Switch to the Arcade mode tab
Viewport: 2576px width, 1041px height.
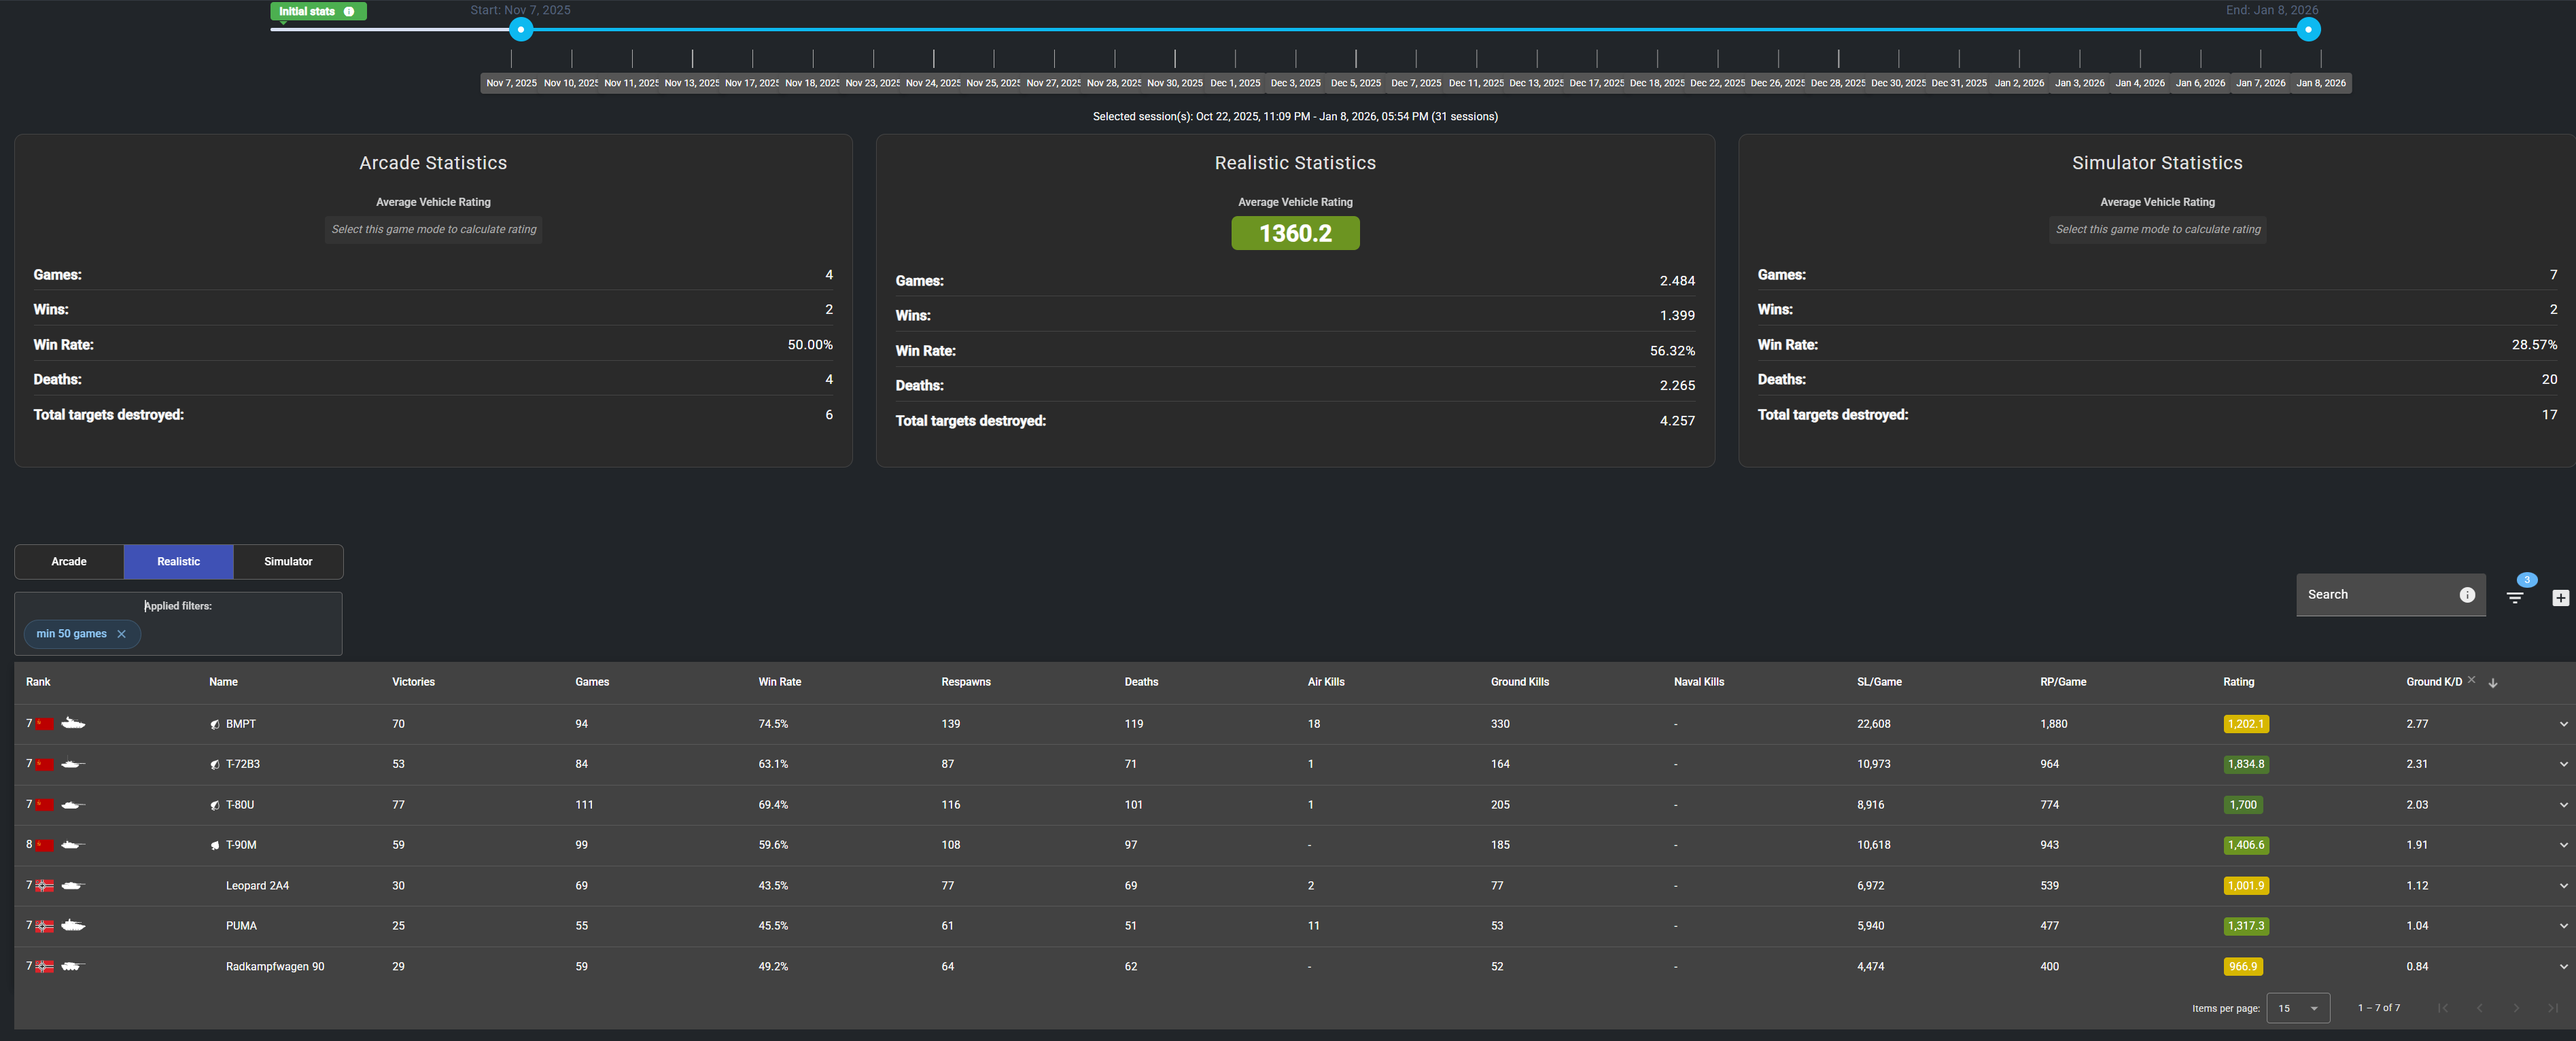coord(69,561)
